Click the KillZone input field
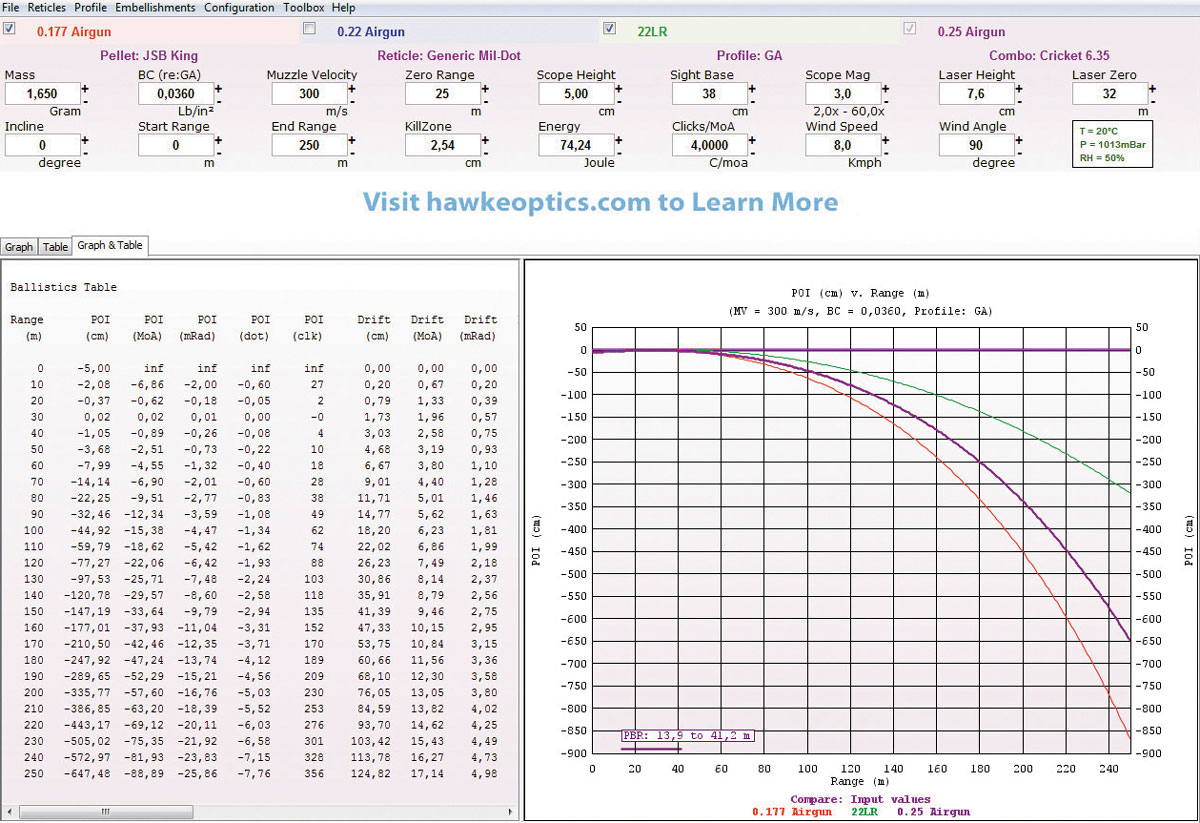 click(x=442, y=146)
